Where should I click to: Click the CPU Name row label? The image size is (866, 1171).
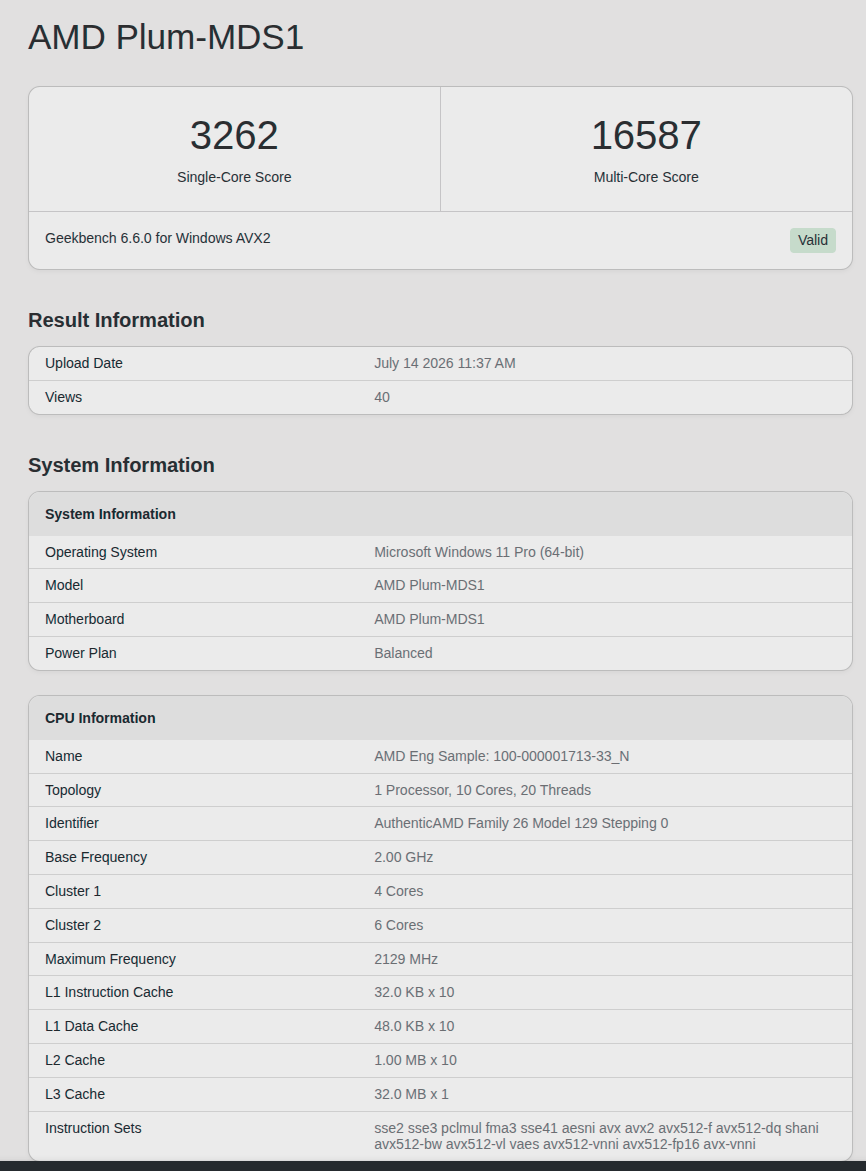coord(63,756)
